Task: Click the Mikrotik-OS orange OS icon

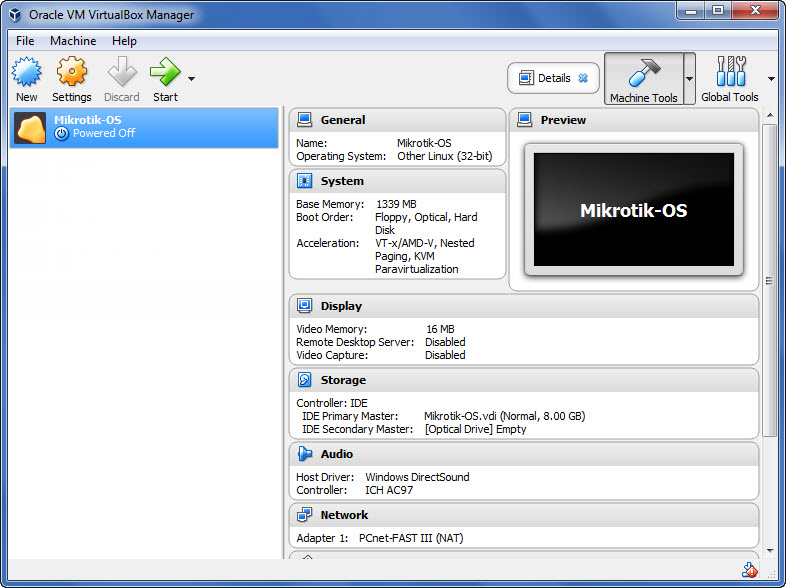Action: [x=30, y=128]
